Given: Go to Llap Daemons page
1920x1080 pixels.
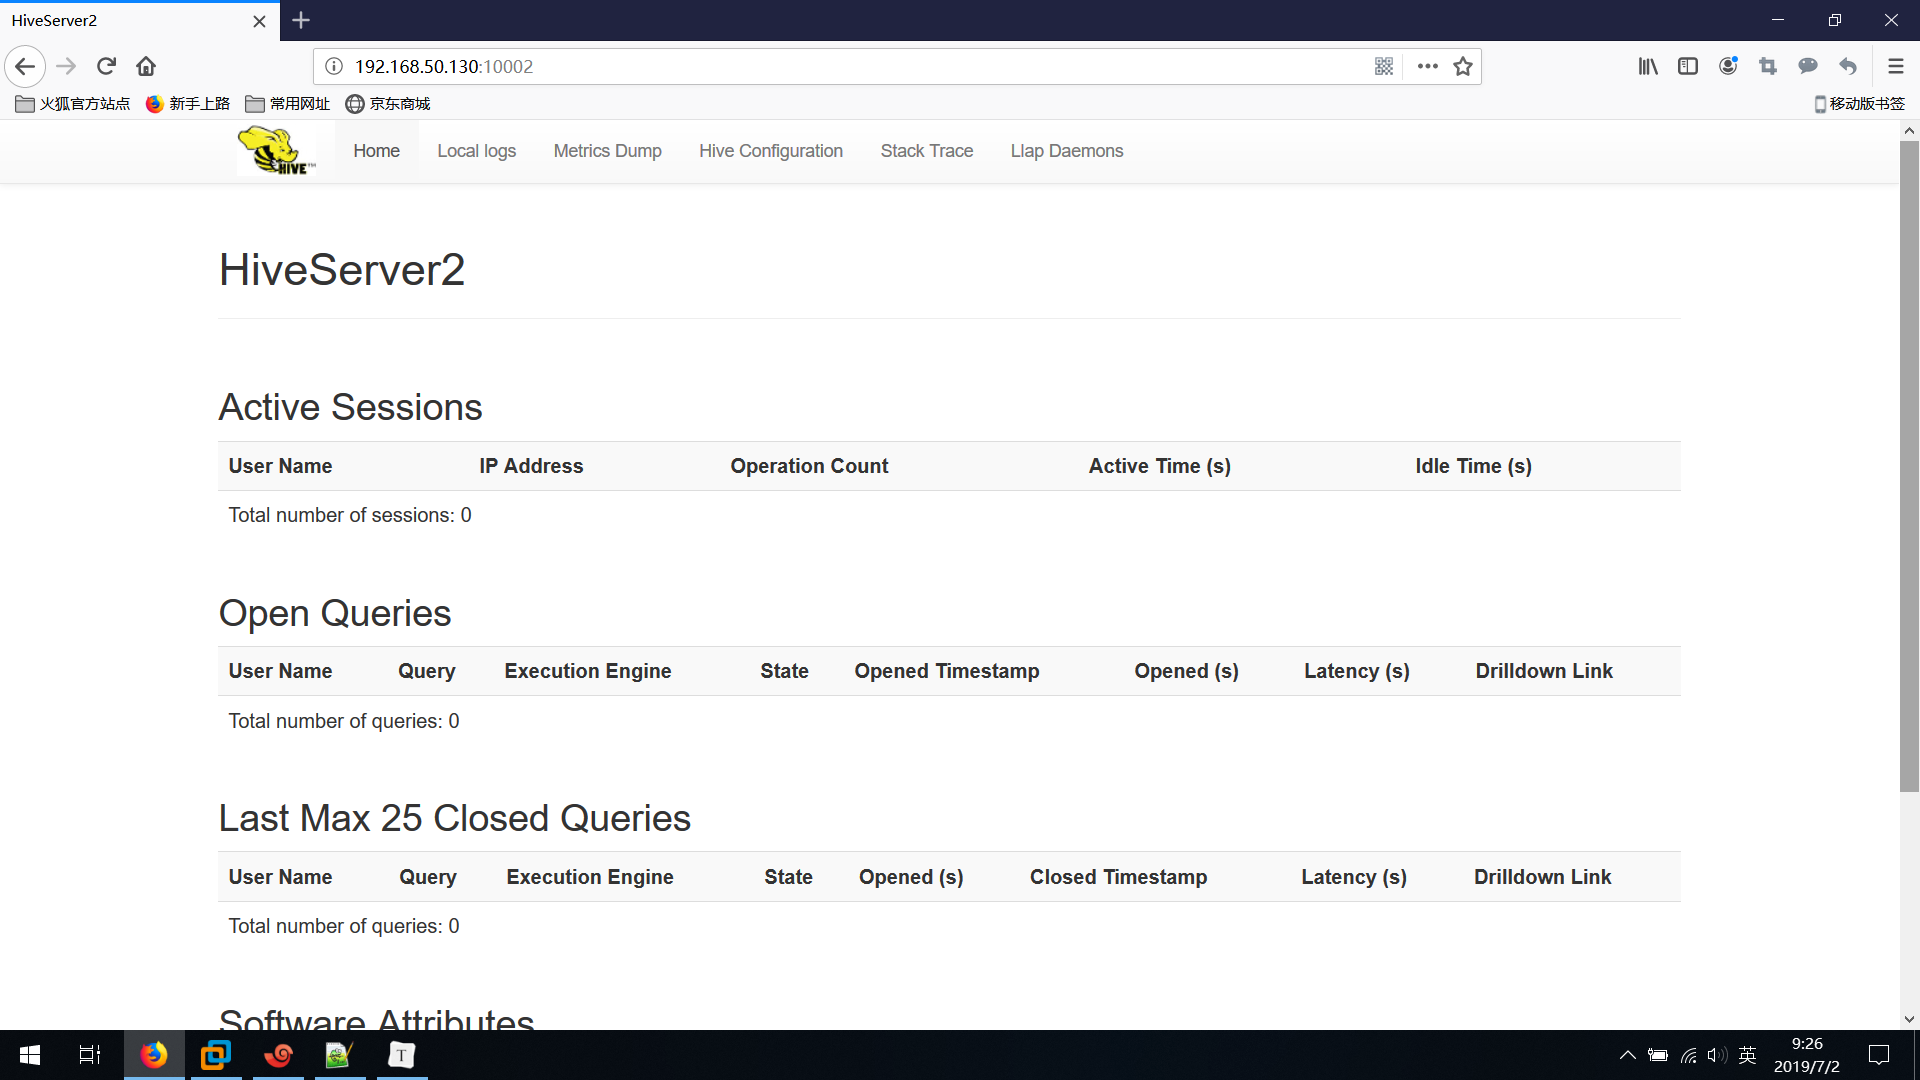Looking at the screenshot, I should coord(1066,151).
